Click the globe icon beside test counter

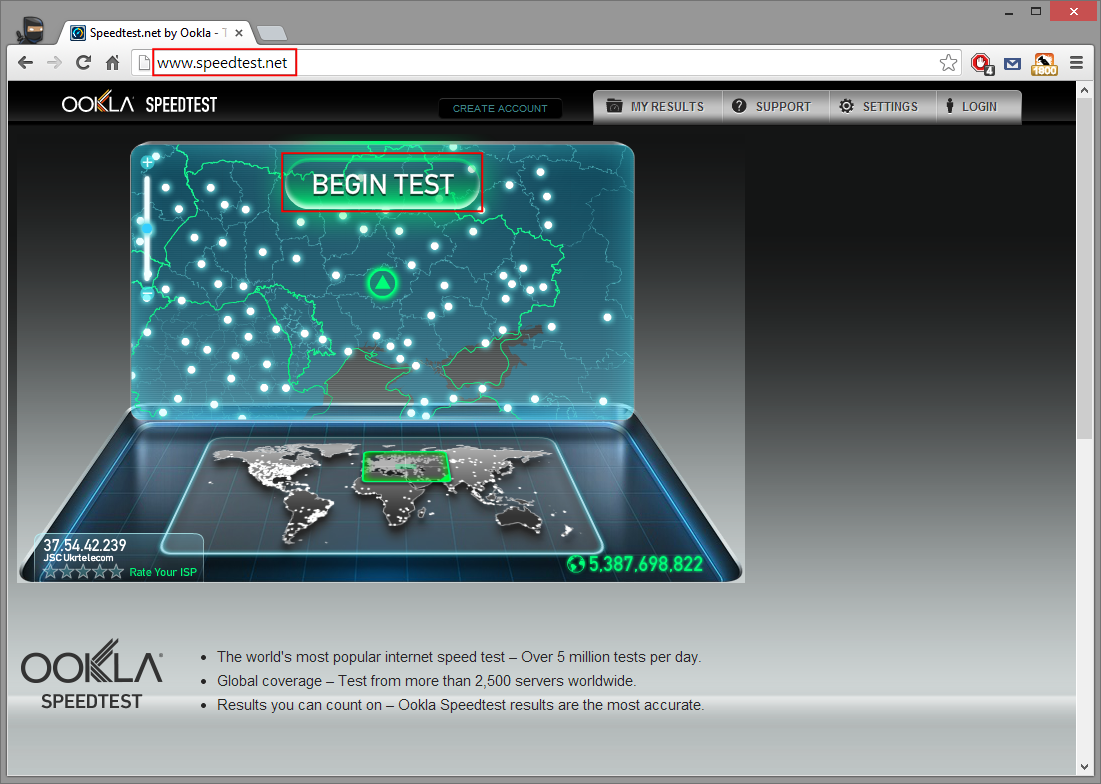(576, 564)
